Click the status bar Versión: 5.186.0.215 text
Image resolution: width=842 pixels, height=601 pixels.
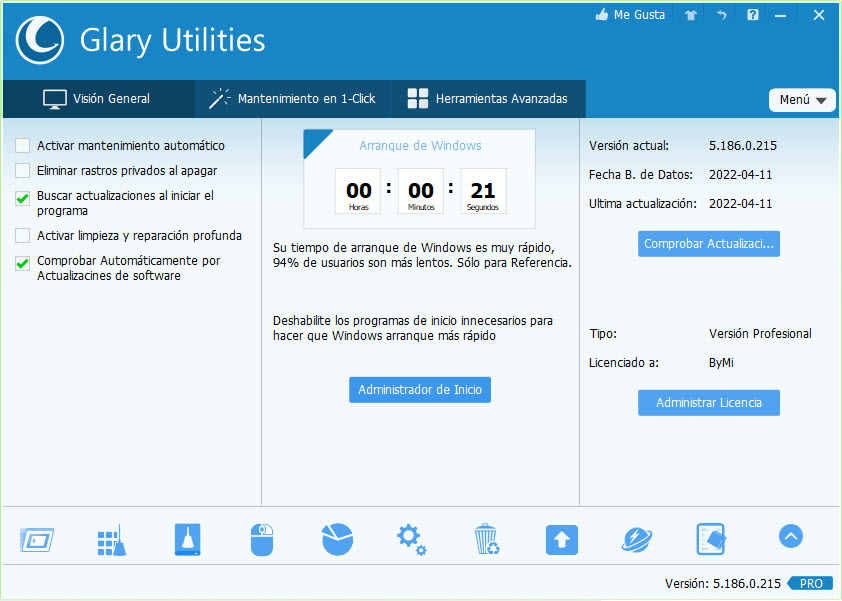click(x=723, y=584)
